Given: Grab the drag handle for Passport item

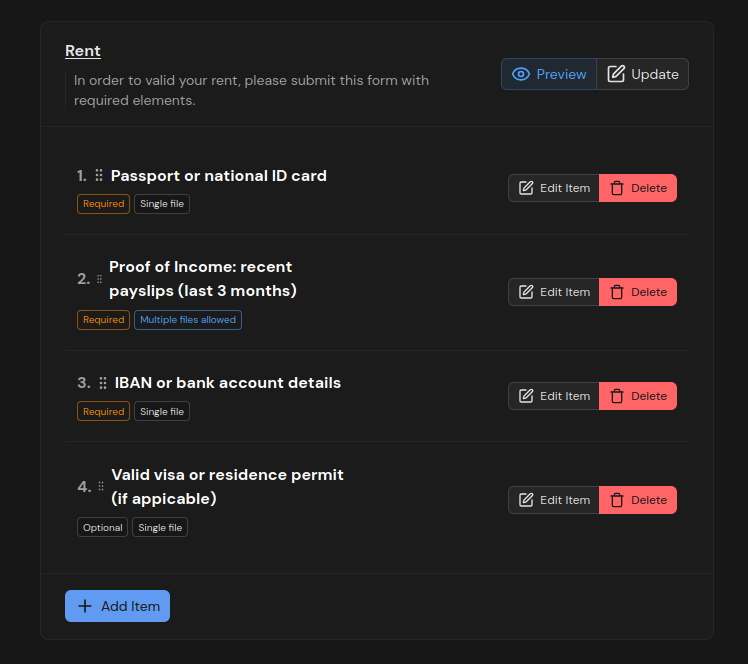Looking at the screenshot, I should 99,176.
